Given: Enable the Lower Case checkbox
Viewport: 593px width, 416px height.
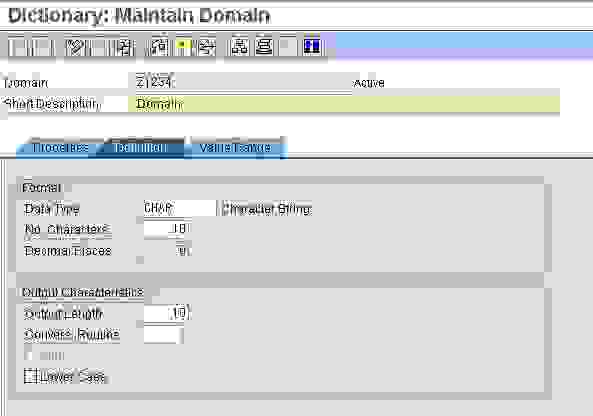Looking at the screenshot, I should coord(30,376).
